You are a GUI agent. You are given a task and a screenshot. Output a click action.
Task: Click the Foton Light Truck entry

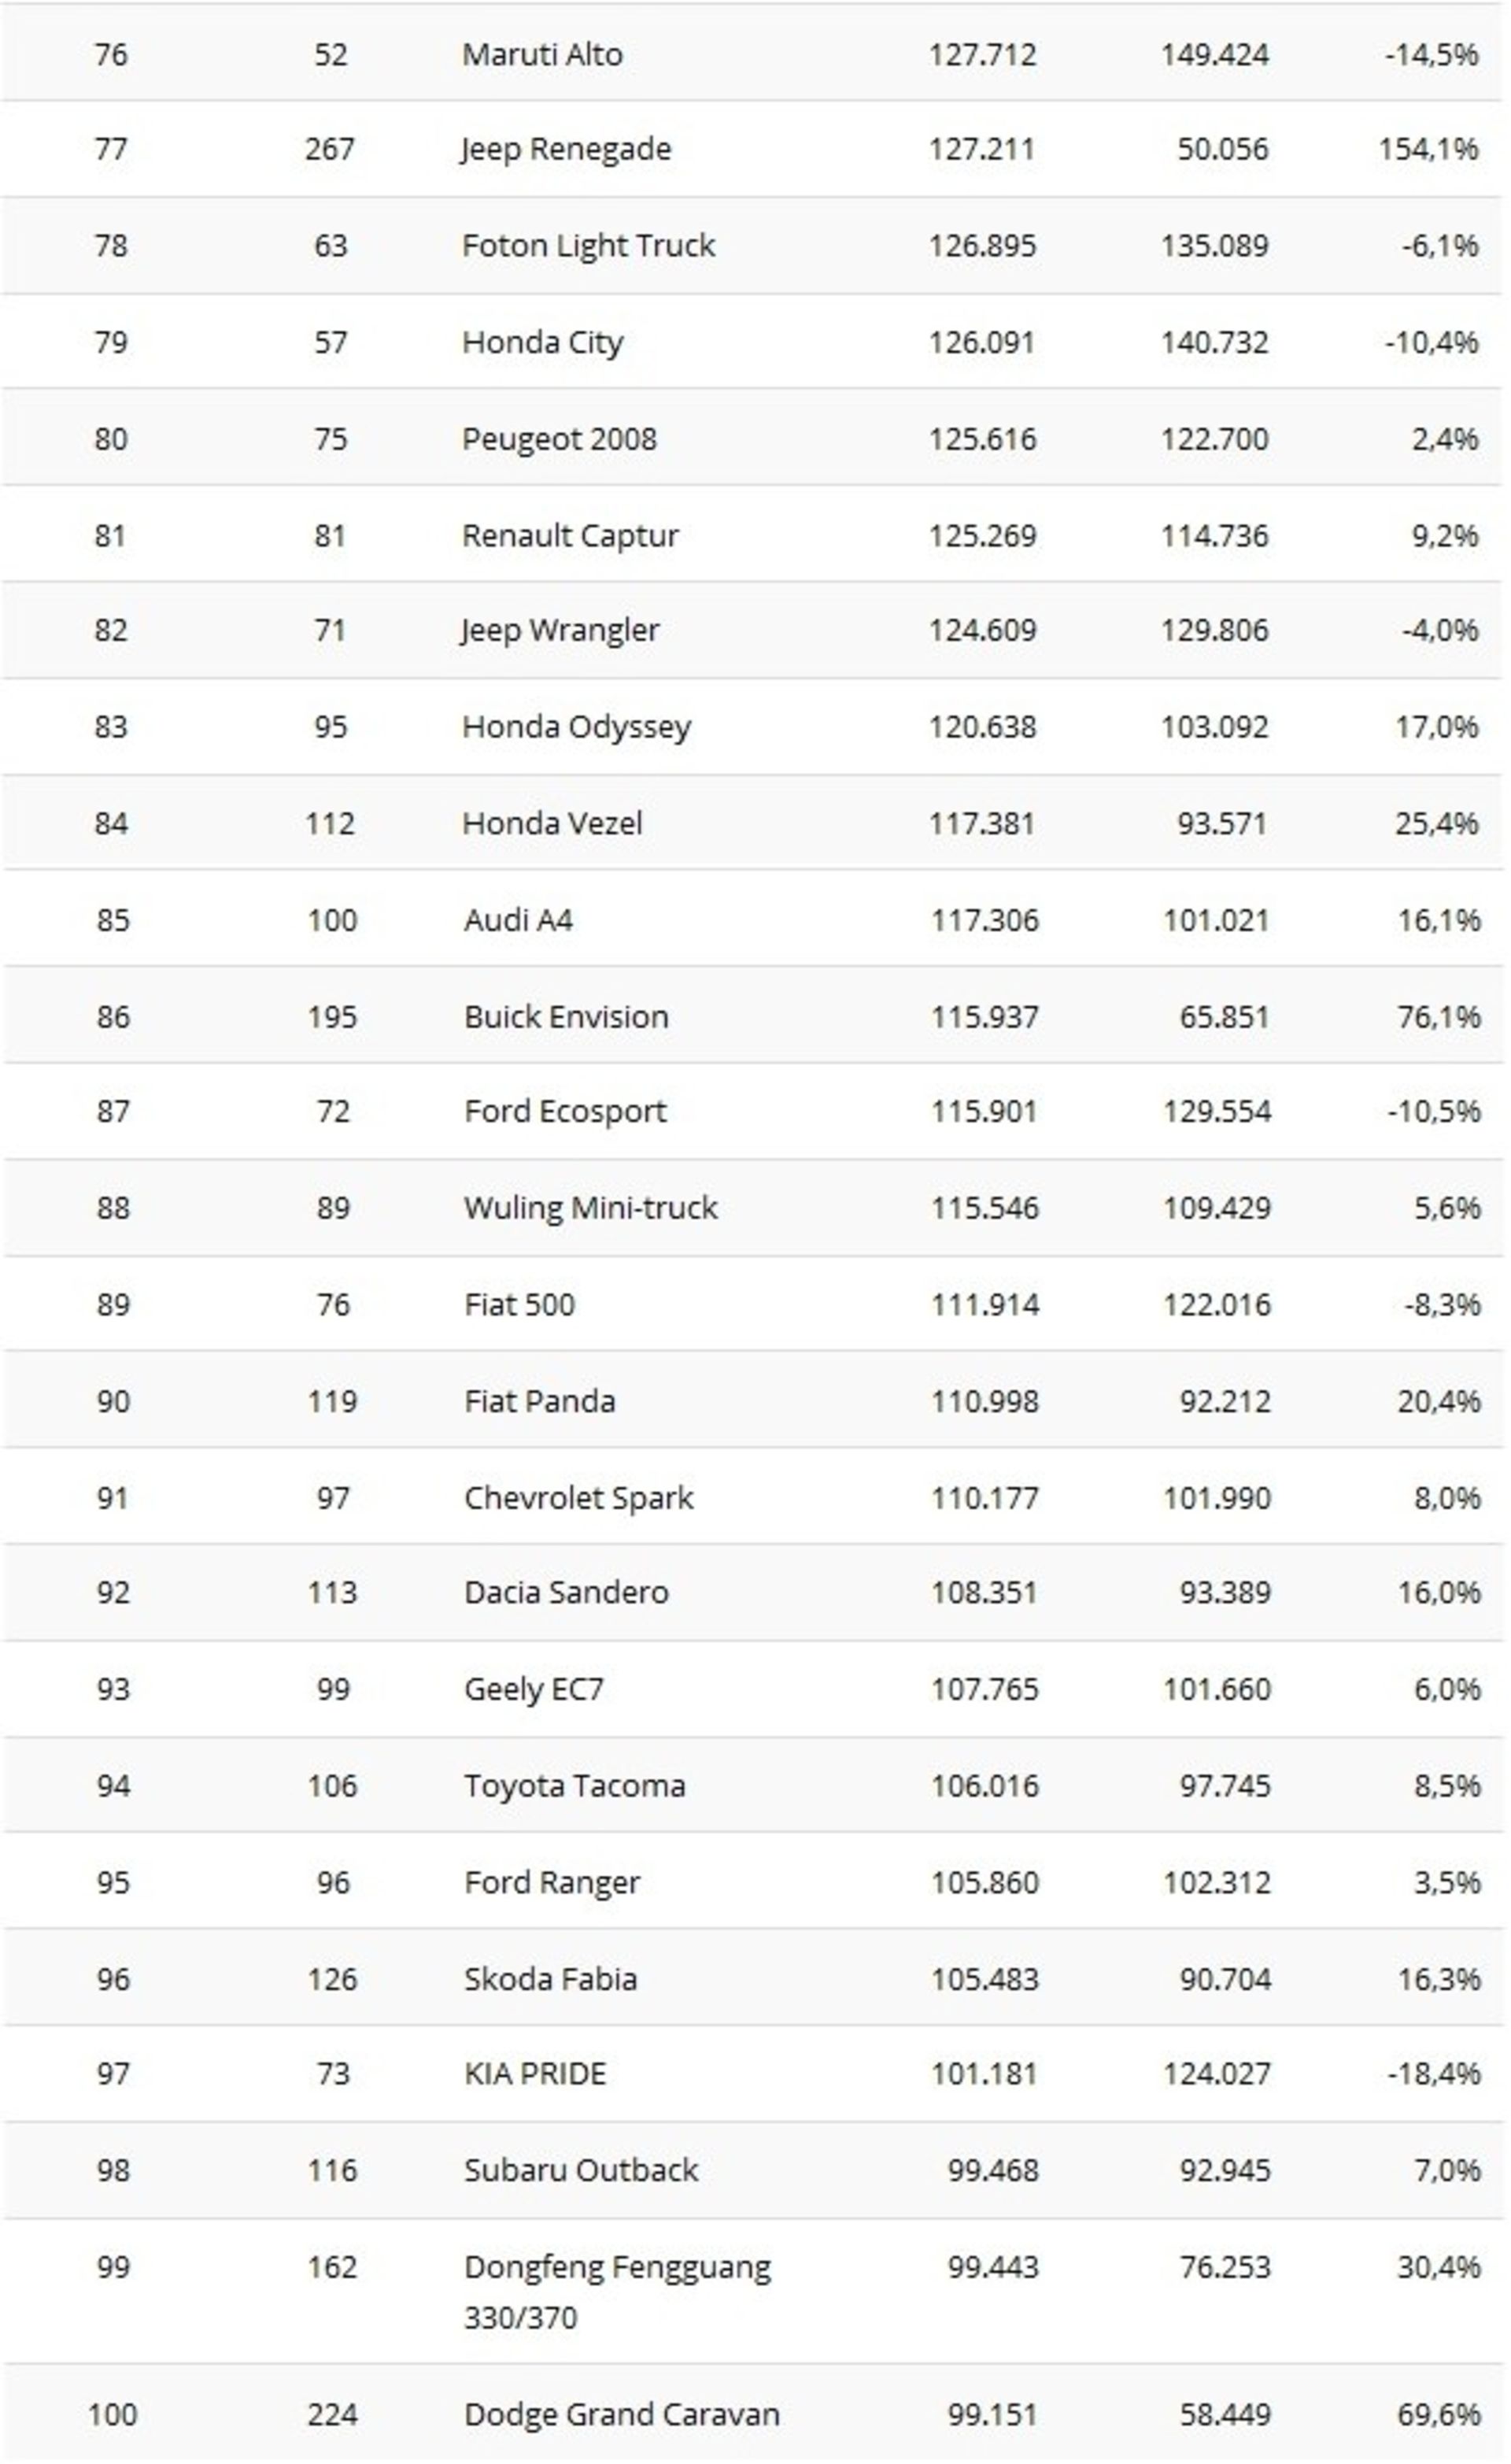point(588,246)
